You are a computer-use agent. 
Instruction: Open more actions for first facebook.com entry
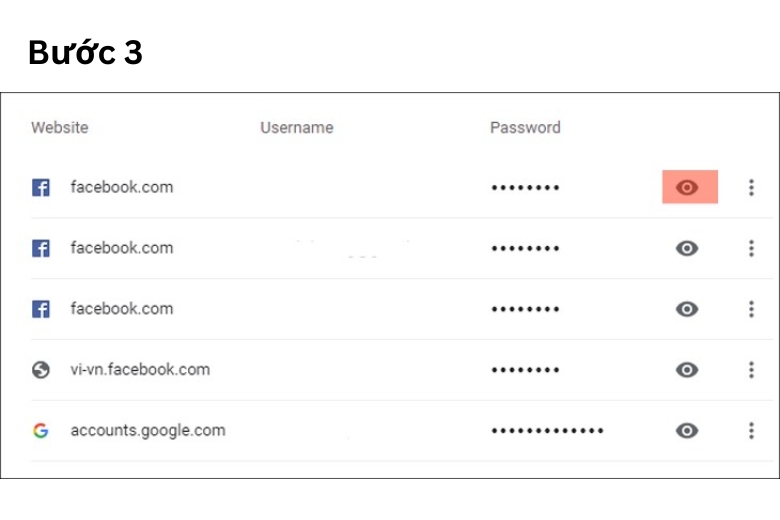(751, 188)
